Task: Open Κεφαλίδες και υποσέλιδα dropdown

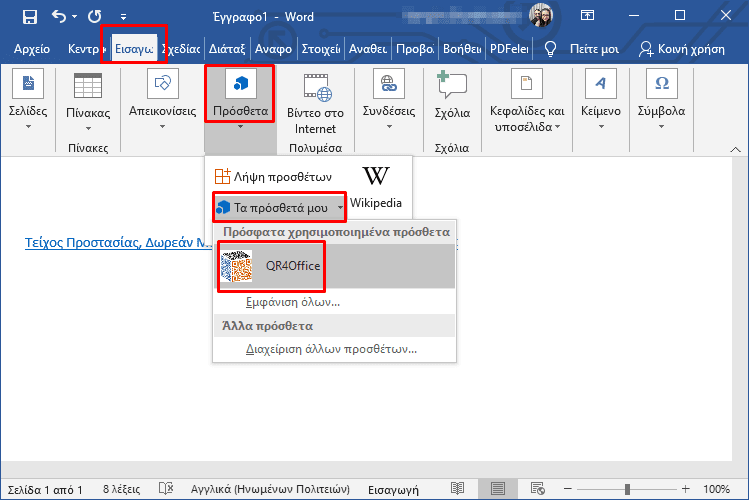Action: pos(527,100)
